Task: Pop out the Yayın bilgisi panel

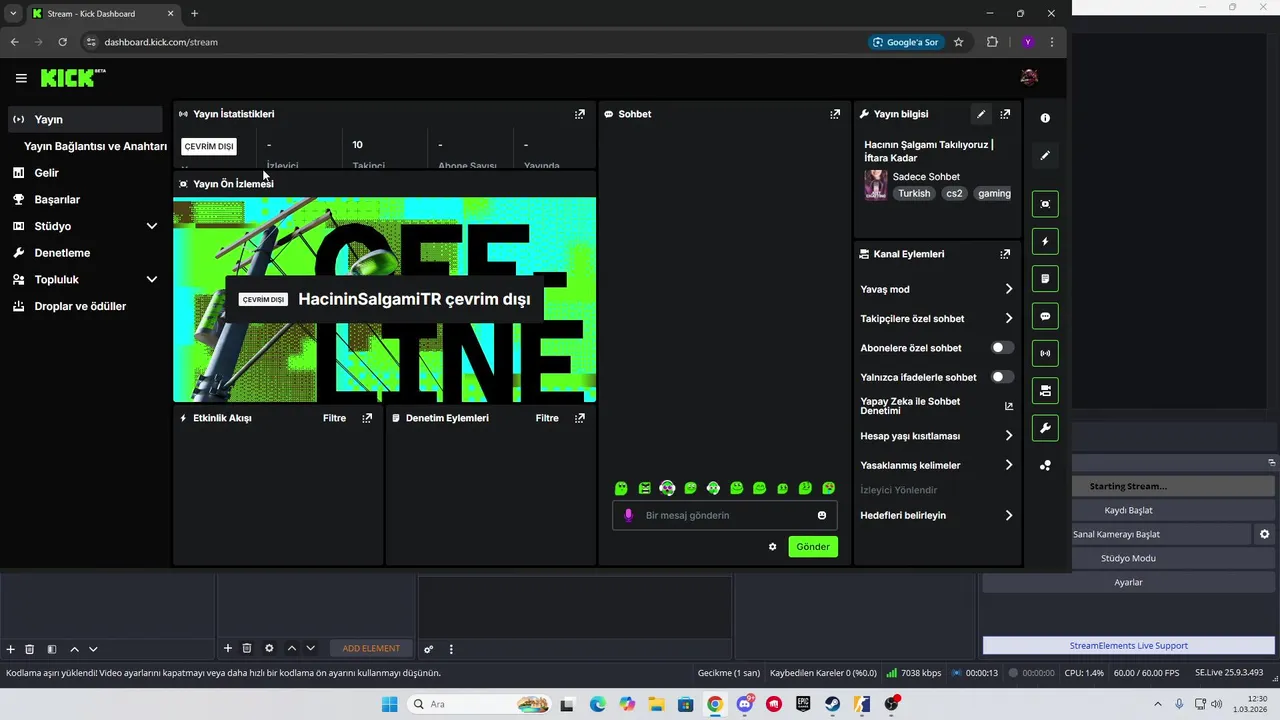Action: 1005,114
